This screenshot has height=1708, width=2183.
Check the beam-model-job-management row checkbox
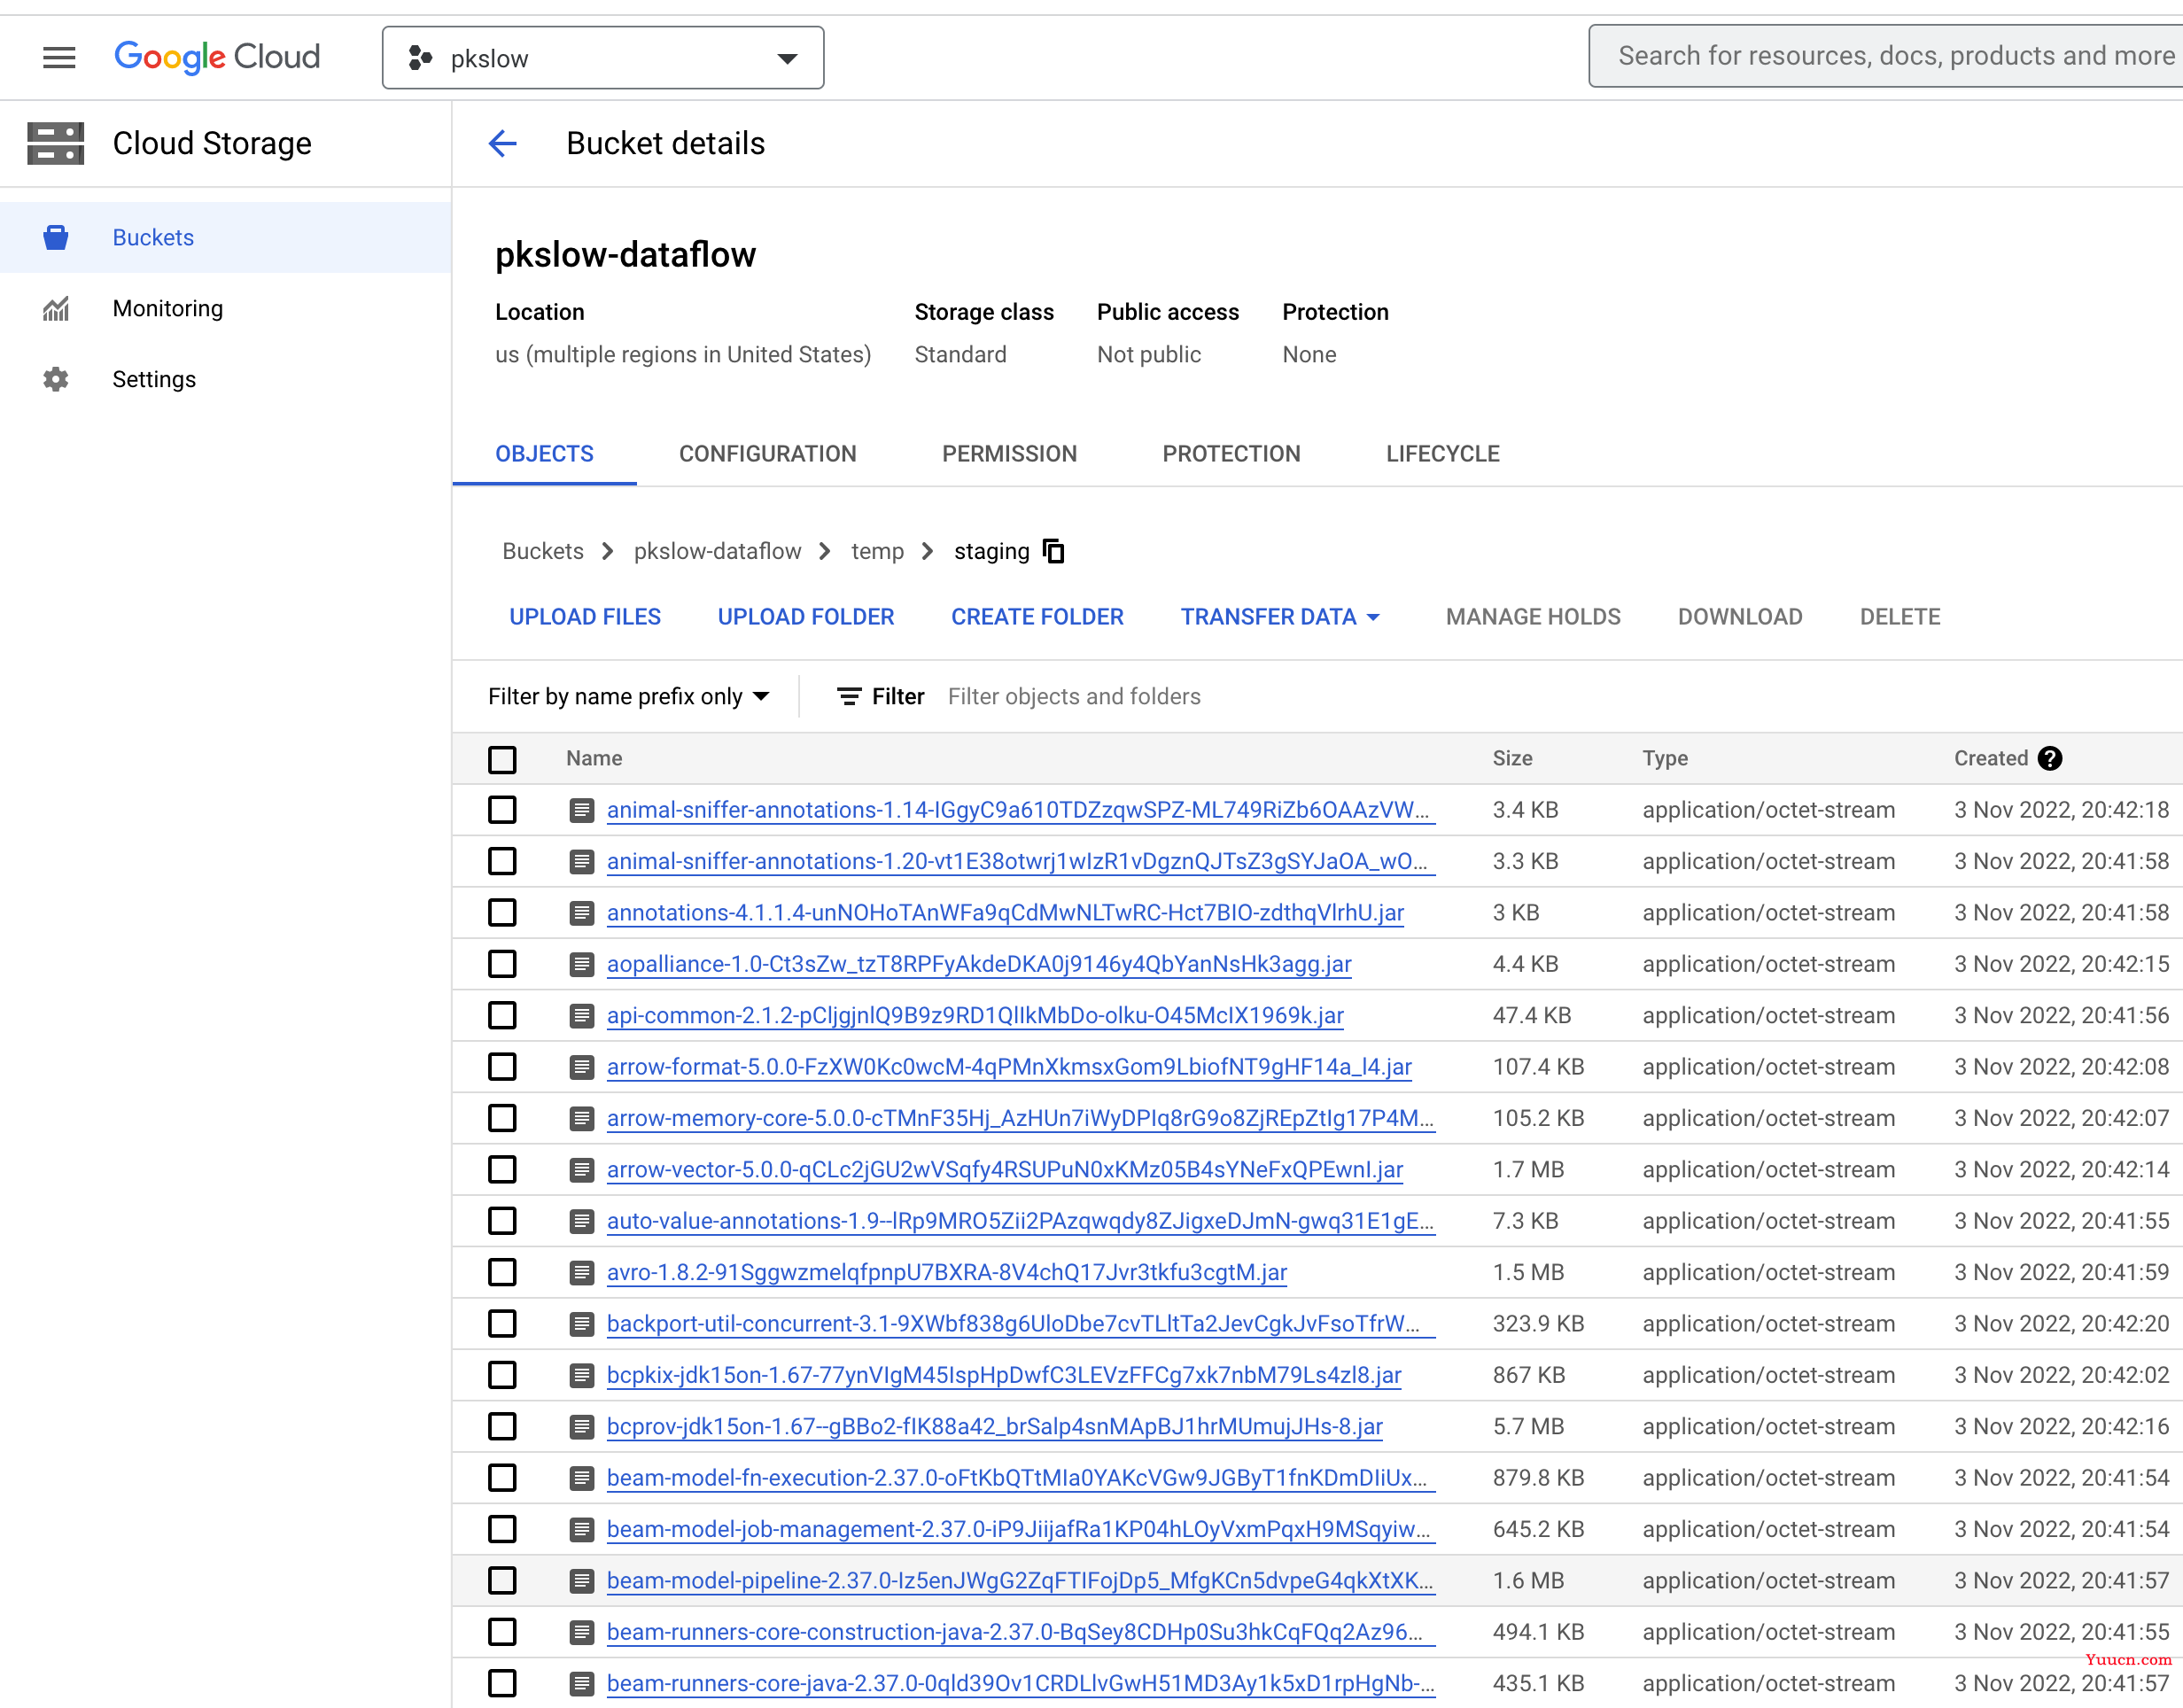click(x=502, y=1529)
